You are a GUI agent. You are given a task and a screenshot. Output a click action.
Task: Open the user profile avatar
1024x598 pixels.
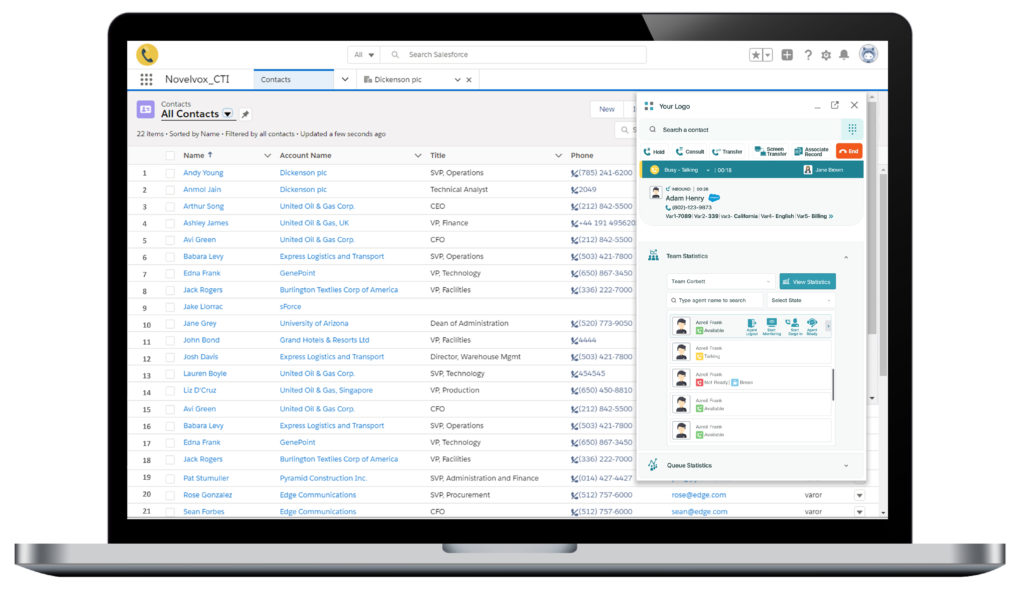[868, 54]
